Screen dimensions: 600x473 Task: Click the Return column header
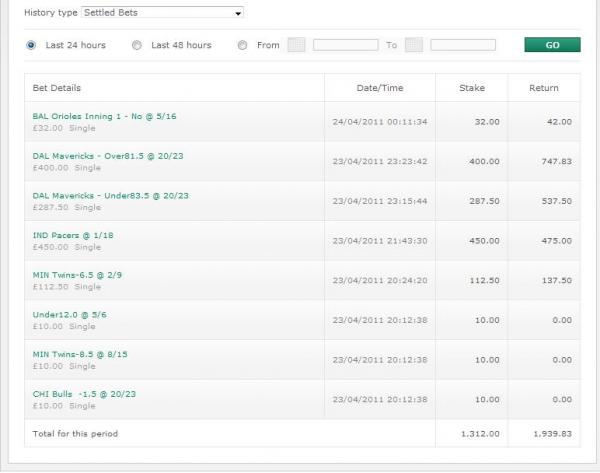(x=543, y=88)
